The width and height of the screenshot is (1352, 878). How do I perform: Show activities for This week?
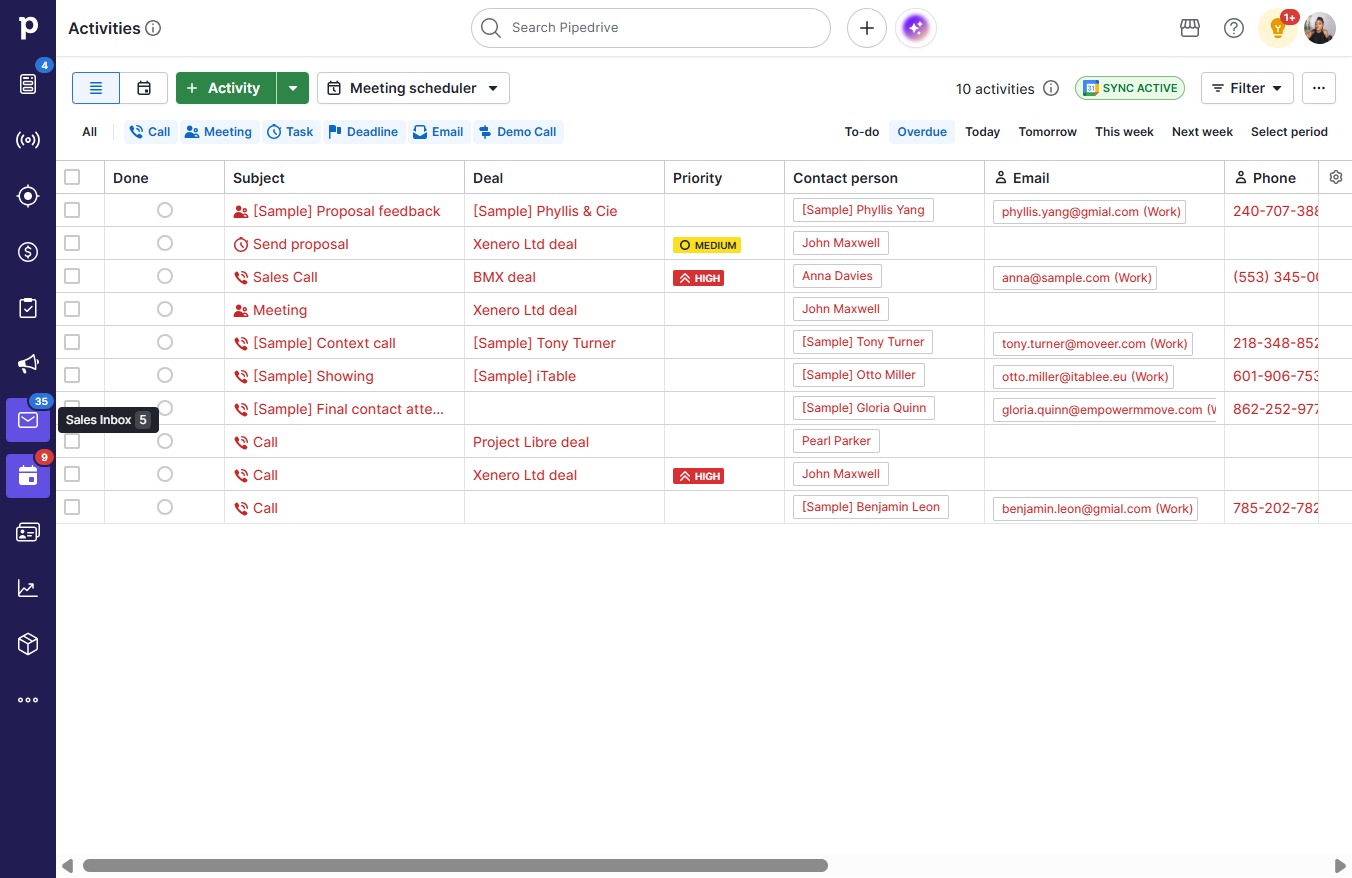click(1124, 132)
